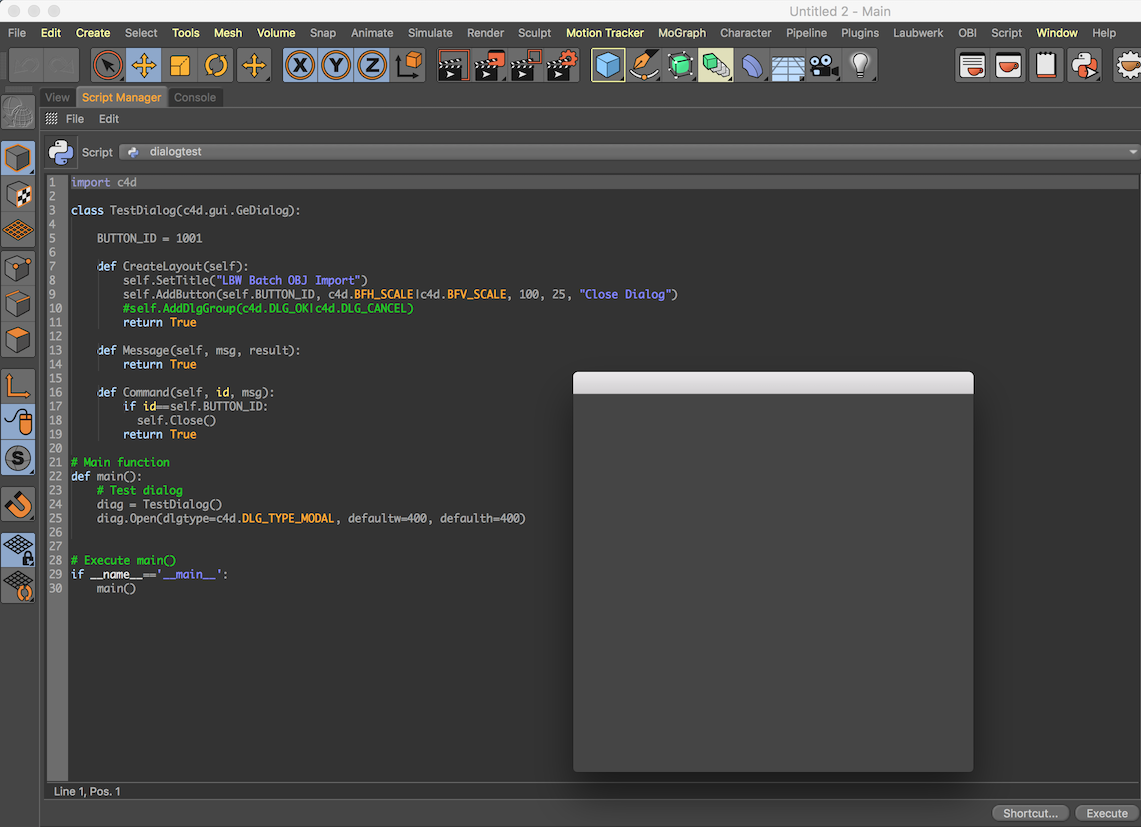1141x827 pixels.
Task: Switch to the Console tab
Action: pyautogui.click(x=195, y=97)
